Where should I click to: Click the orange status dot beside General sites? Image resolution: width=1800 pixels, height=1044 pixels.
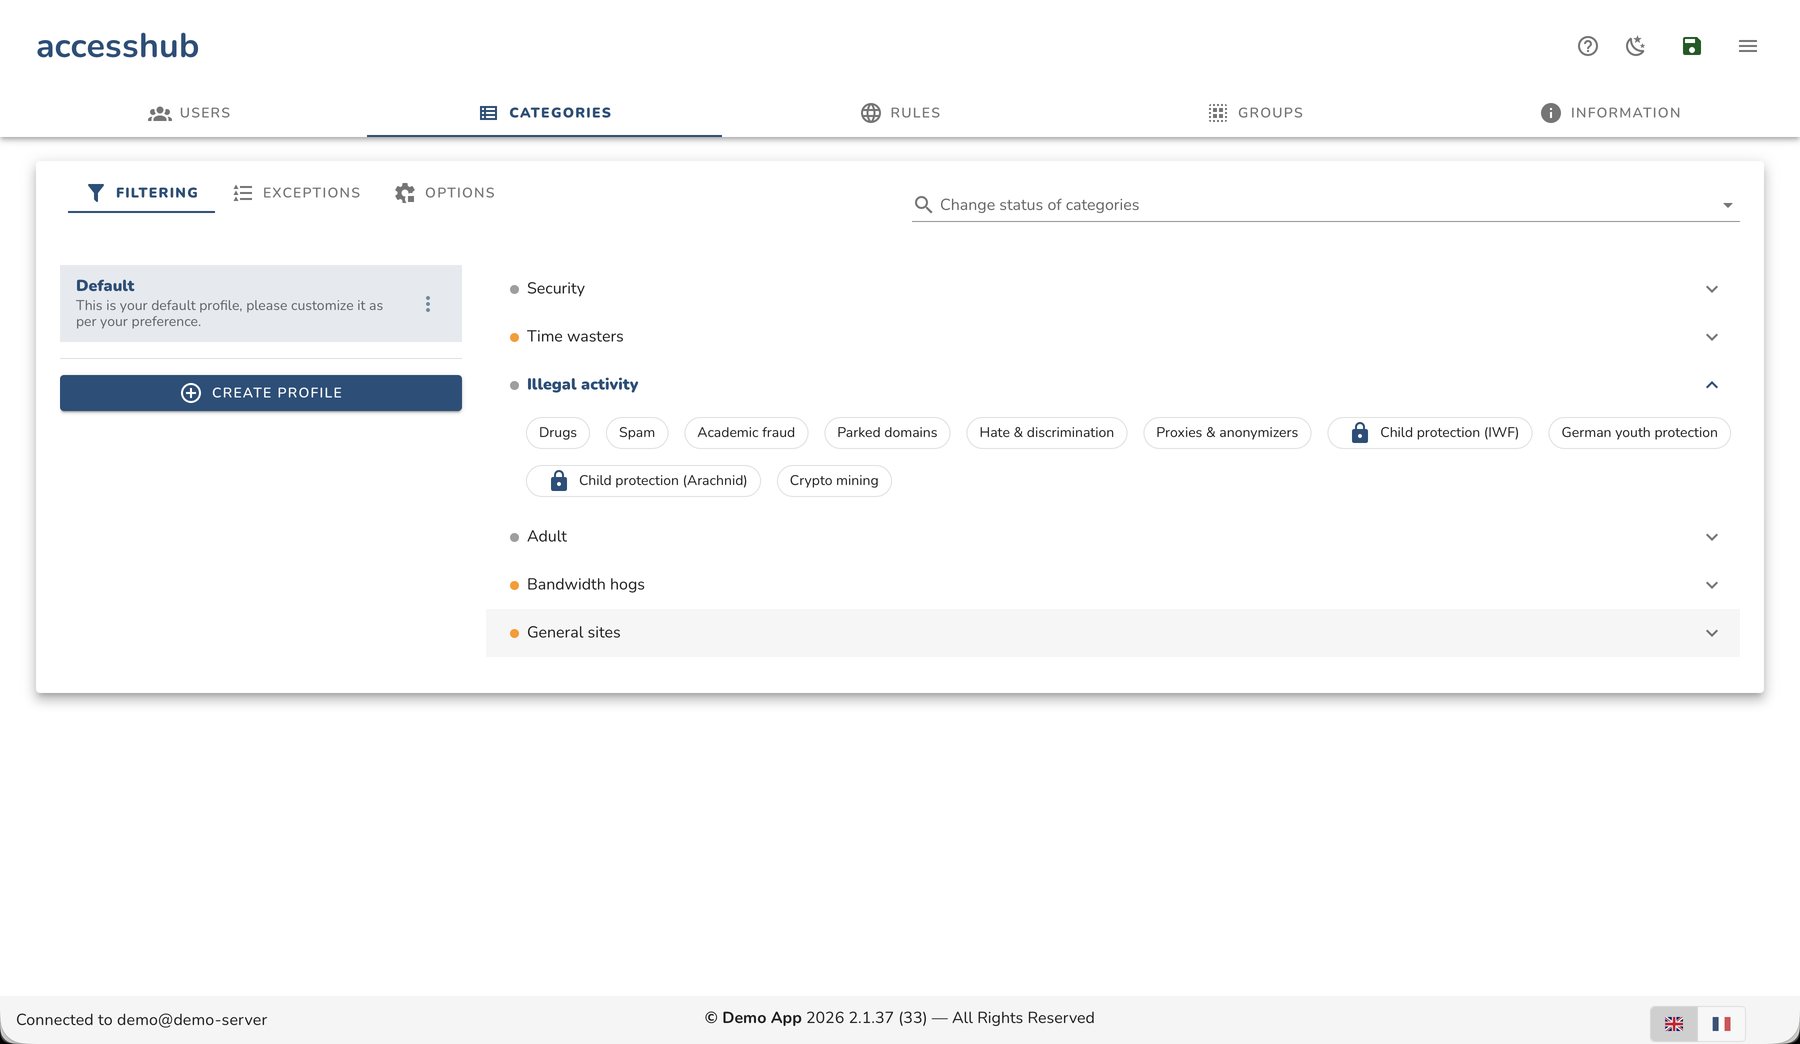pos(514,633)
